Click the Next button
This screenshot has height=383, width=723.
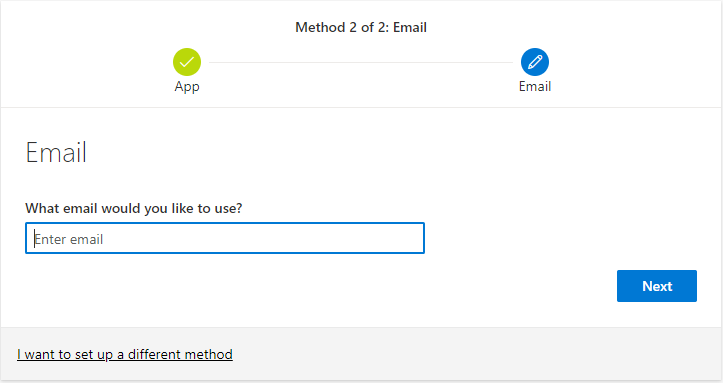pos(657,286)
